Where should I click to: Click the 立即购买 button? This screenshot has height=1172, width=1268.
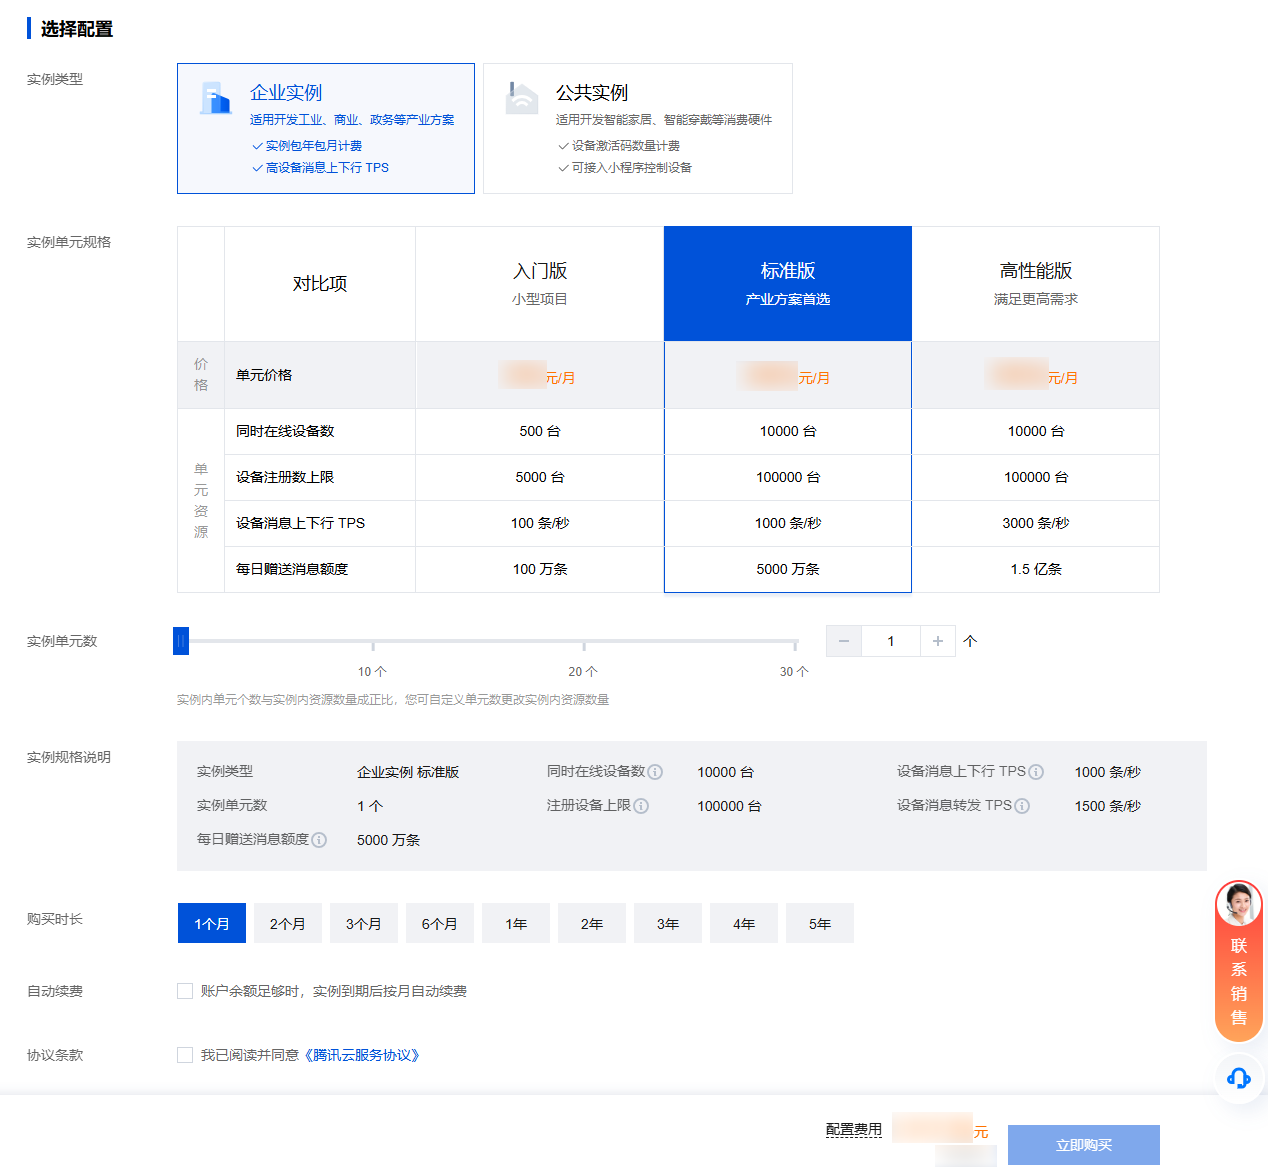point(1083,1145)
